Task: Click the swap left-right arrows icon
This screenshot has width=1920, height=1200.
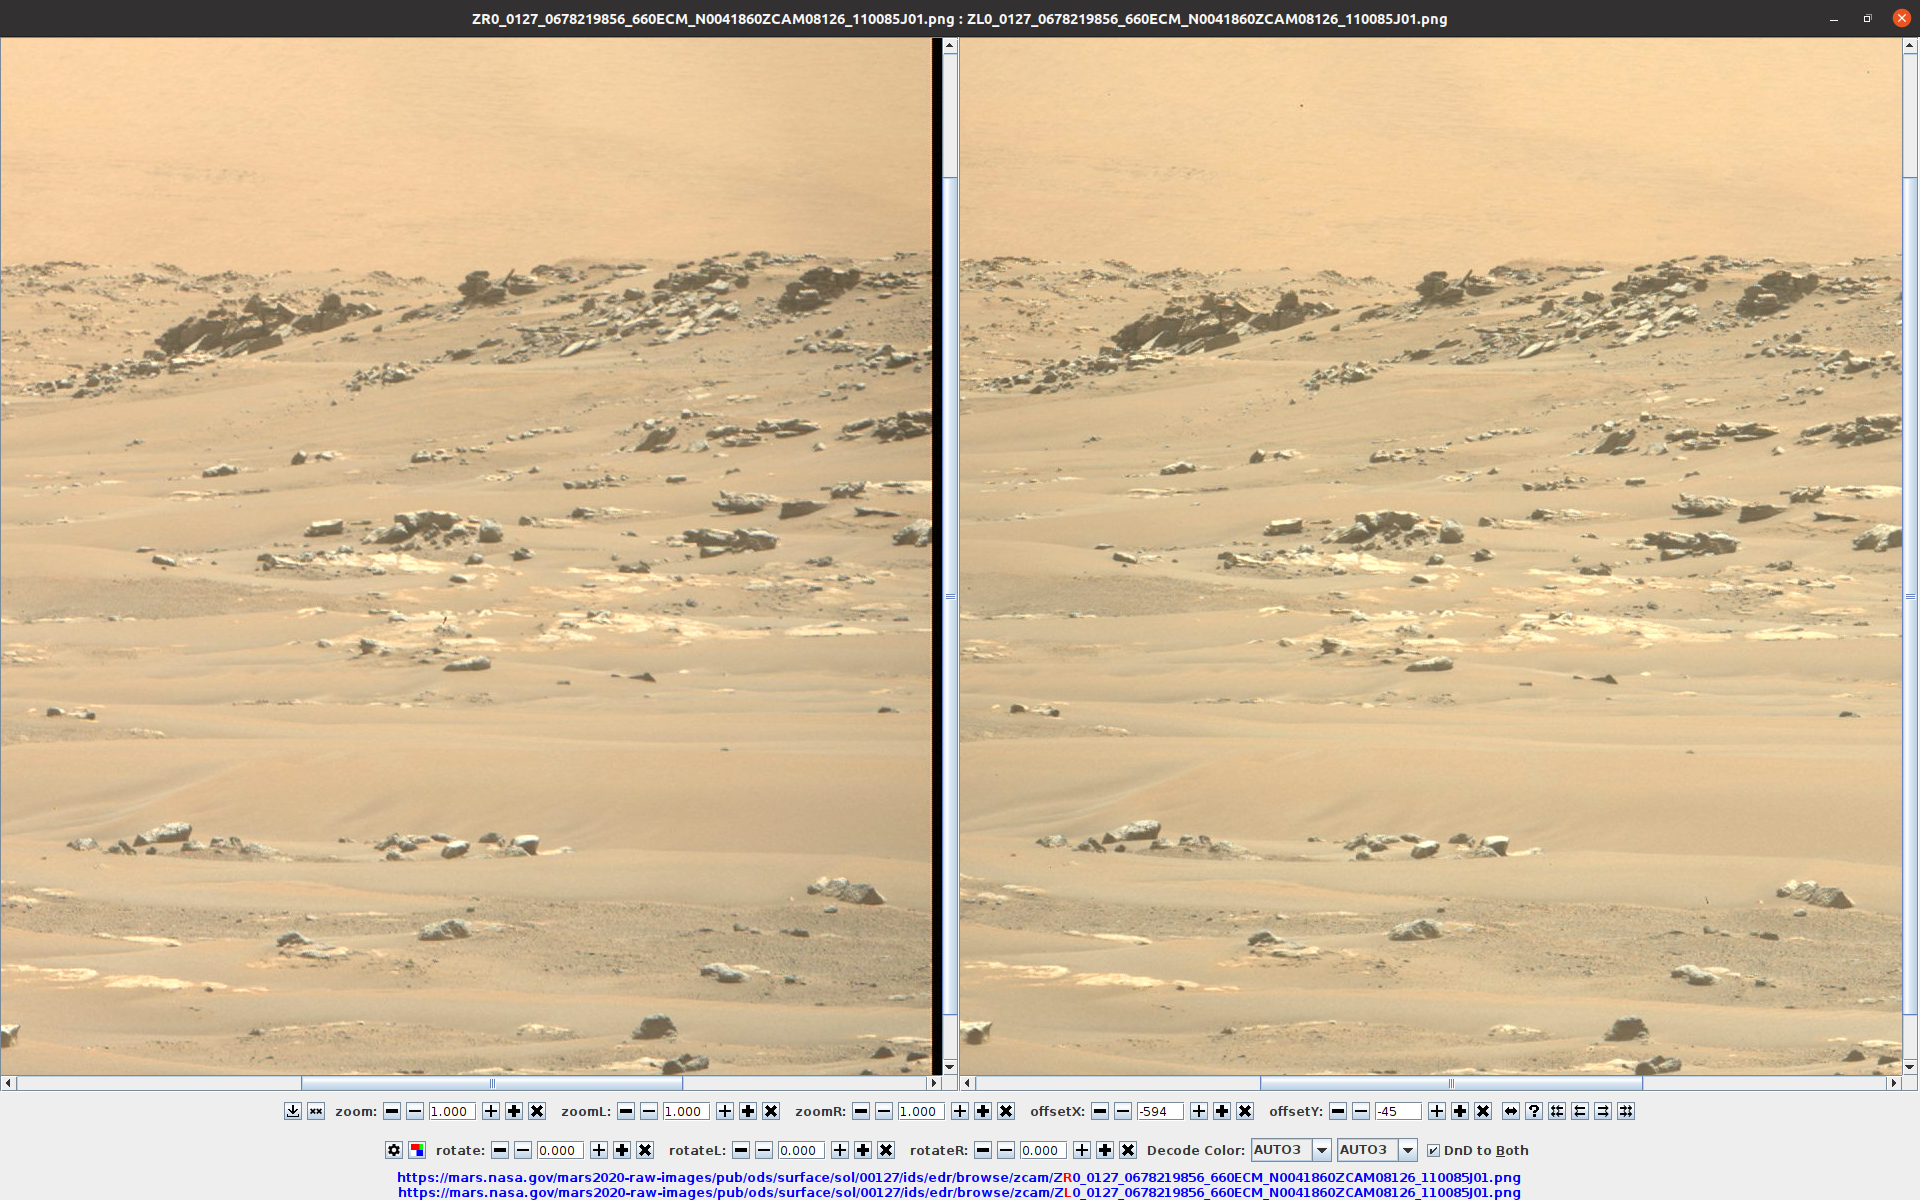Action: point(1511,1111)
